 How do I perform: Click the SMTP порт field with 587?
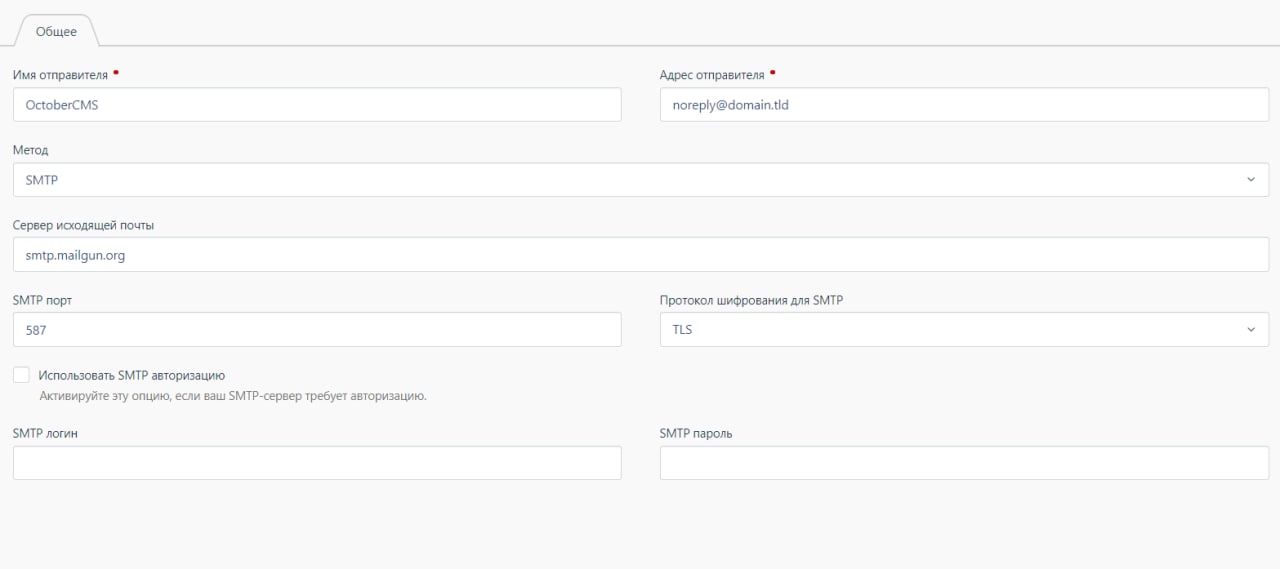317,330
